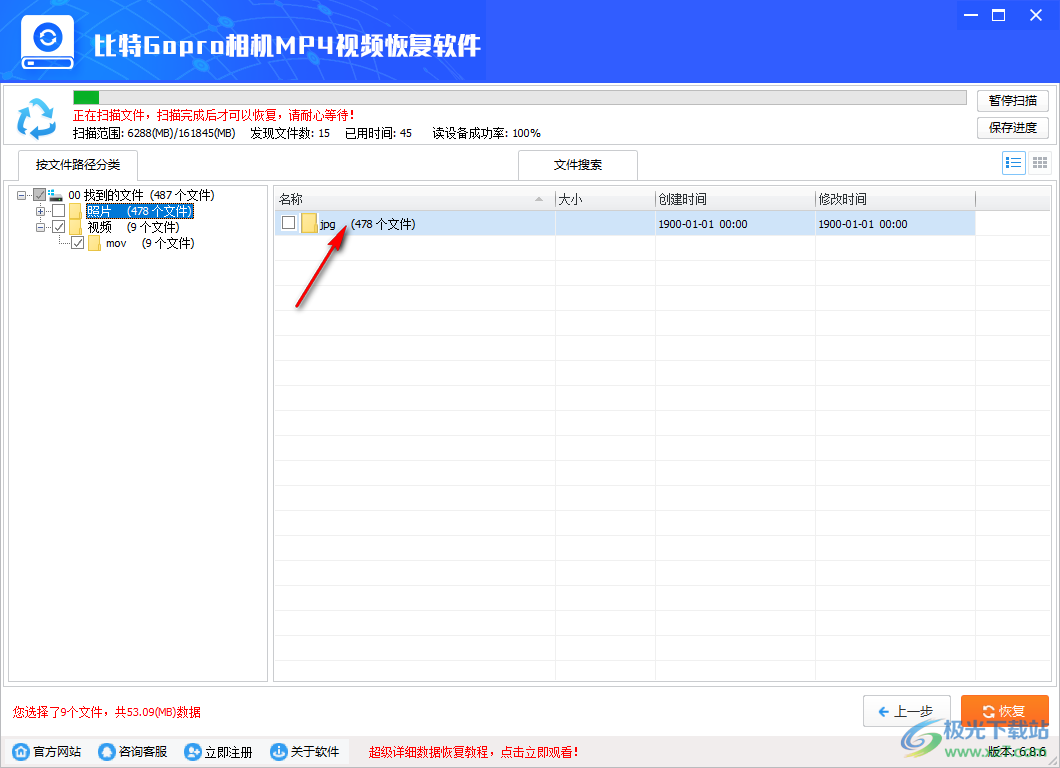
Task: Check the jpg row checkbox
Action: (x=289, y=222)
